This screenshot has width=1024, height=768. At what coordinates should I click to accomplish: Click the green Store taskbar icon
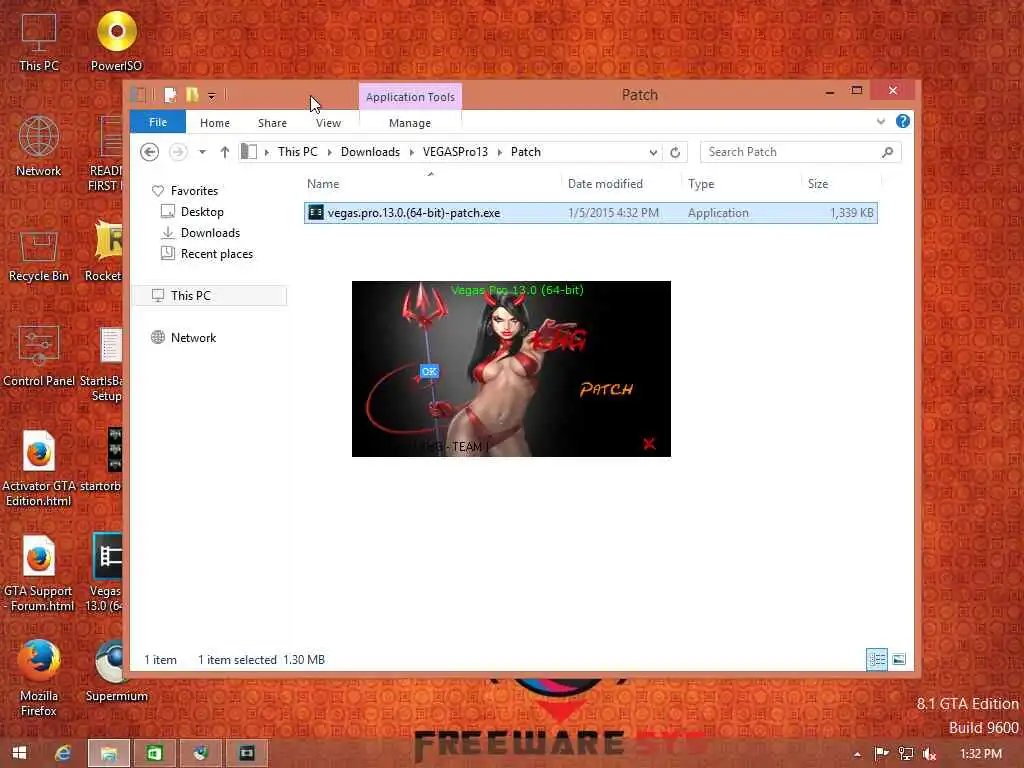(155, 753)
